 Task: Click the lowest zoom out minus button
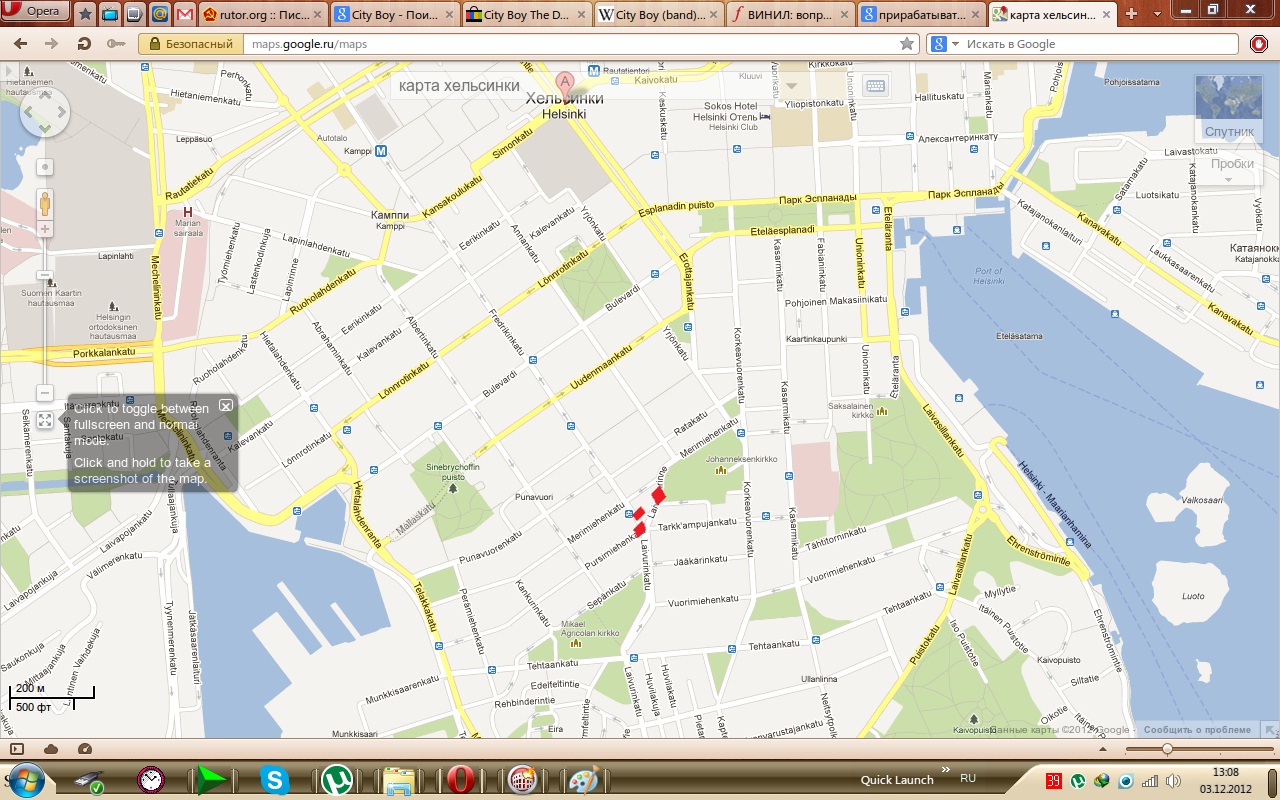click(x=45, y=393)
